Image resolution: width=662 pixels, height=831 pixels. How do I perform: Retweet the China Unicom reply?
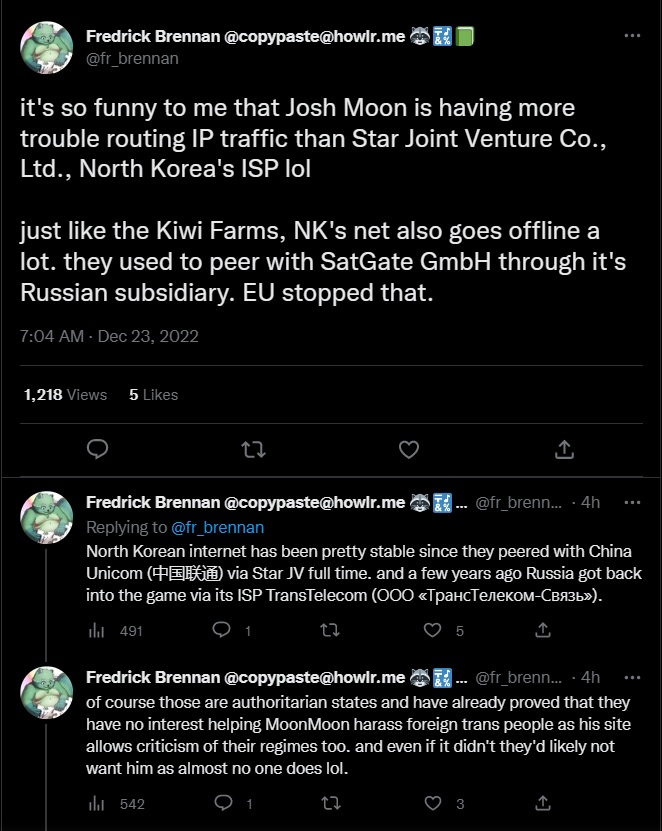[329, 631]
